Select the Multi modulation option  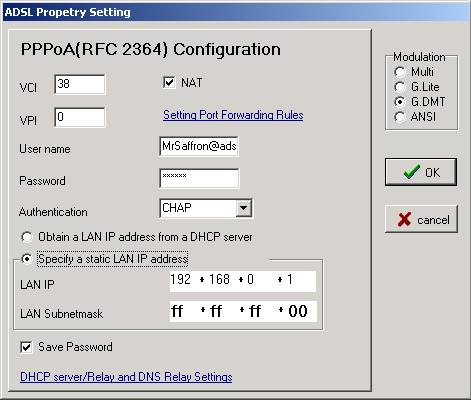click(x=399, y=72)
